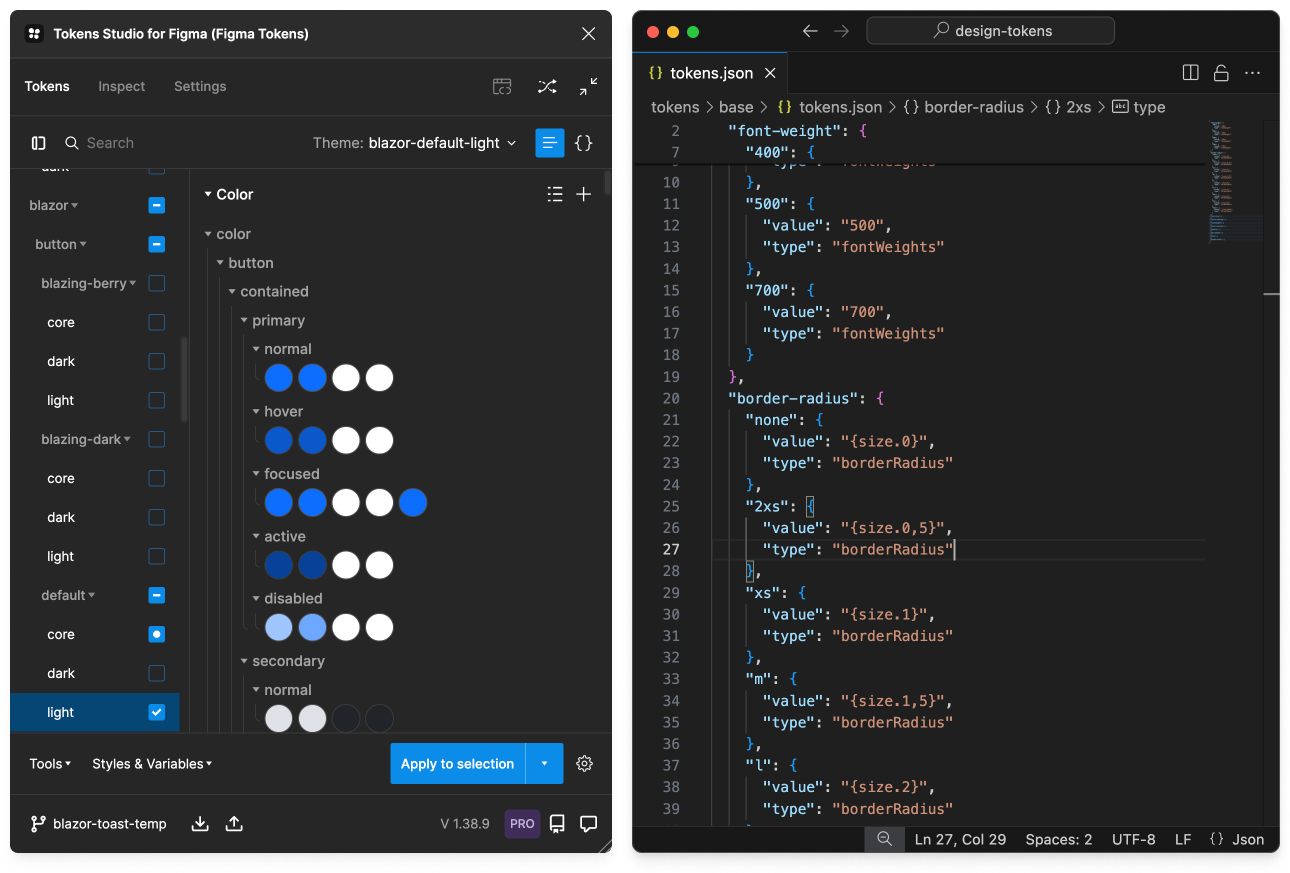Open the feedback chat bubble icon
Image resolution: width=1290 pixels, height=873 pixels.
pos(589,824)
